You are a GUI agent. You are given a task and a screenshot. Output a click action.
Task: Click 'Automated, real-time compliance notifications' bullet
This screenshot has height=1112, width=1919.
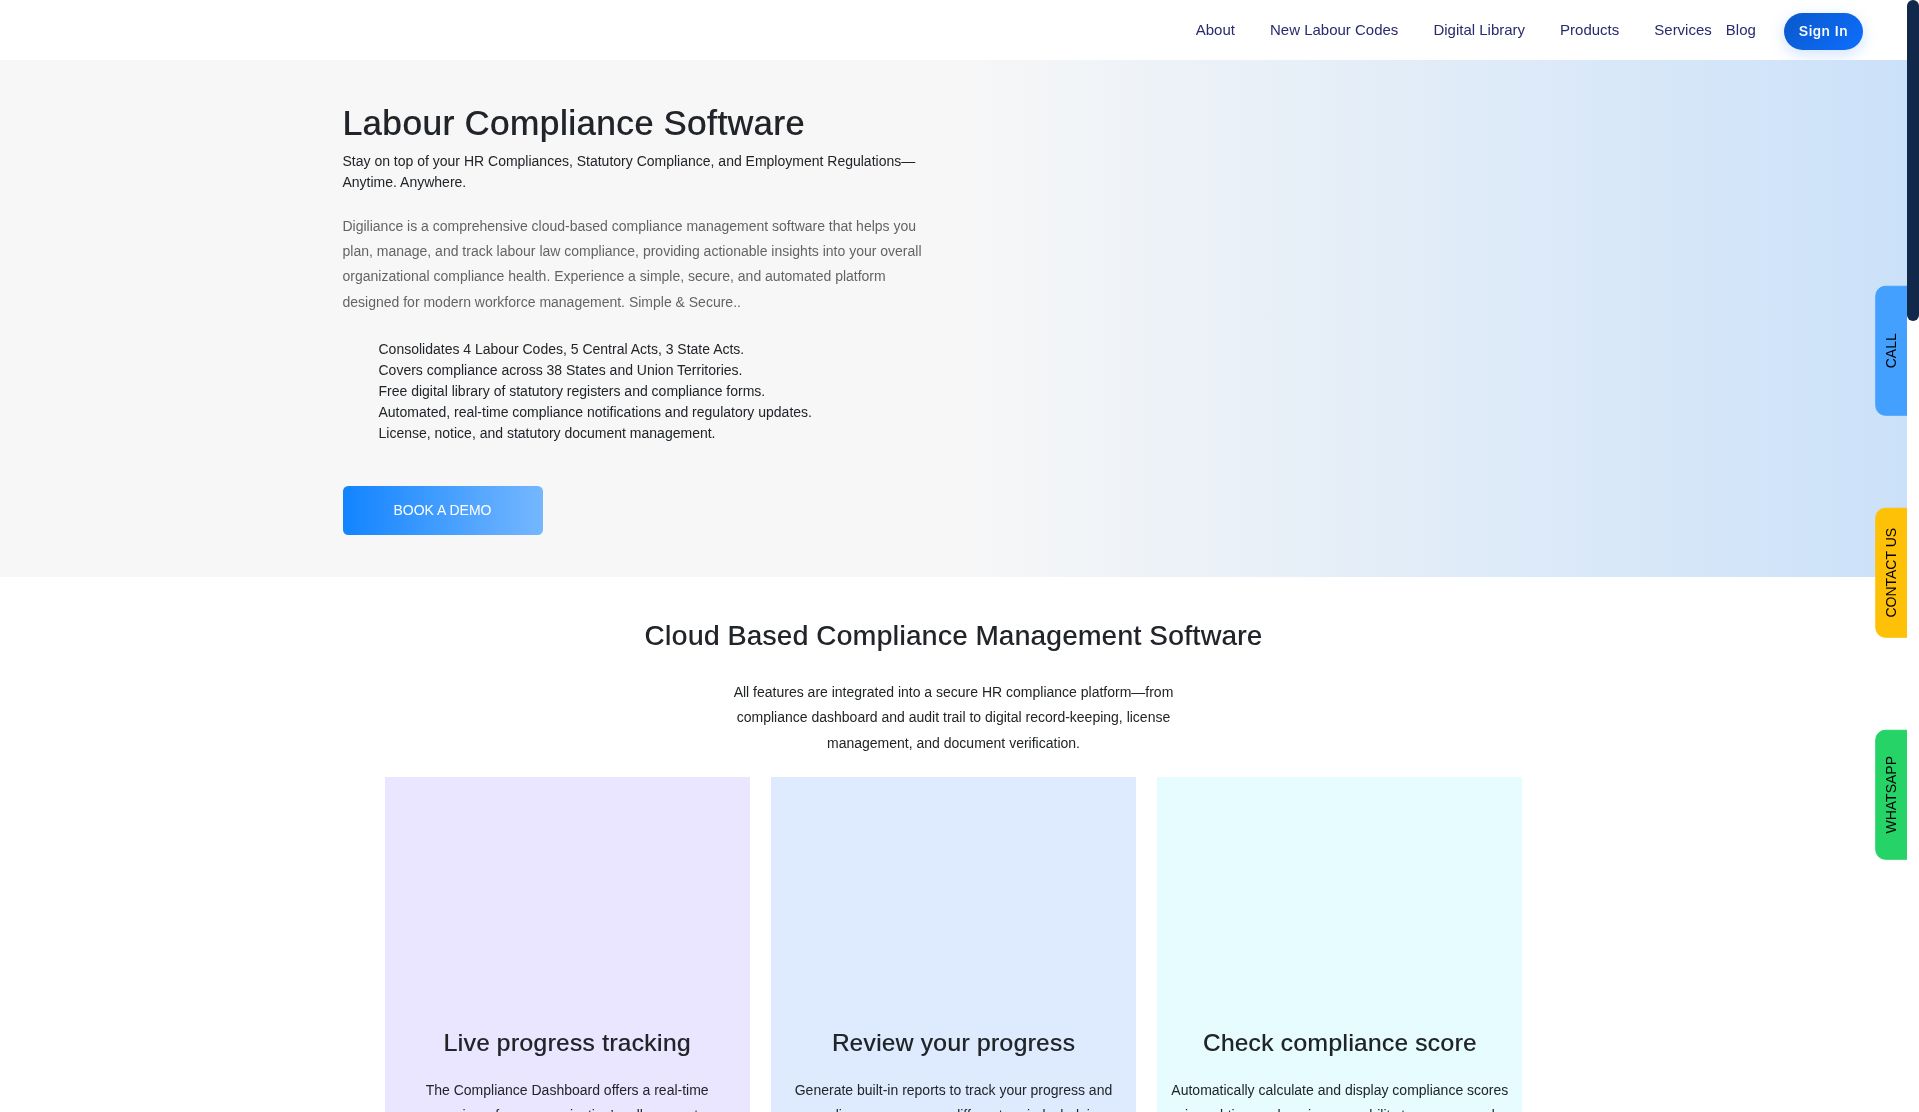[595, 412]
